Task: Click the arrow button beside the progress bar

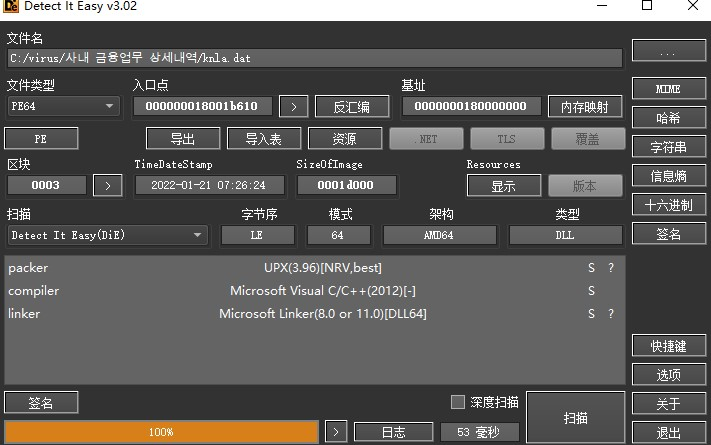Action: (x=336, y=431)
